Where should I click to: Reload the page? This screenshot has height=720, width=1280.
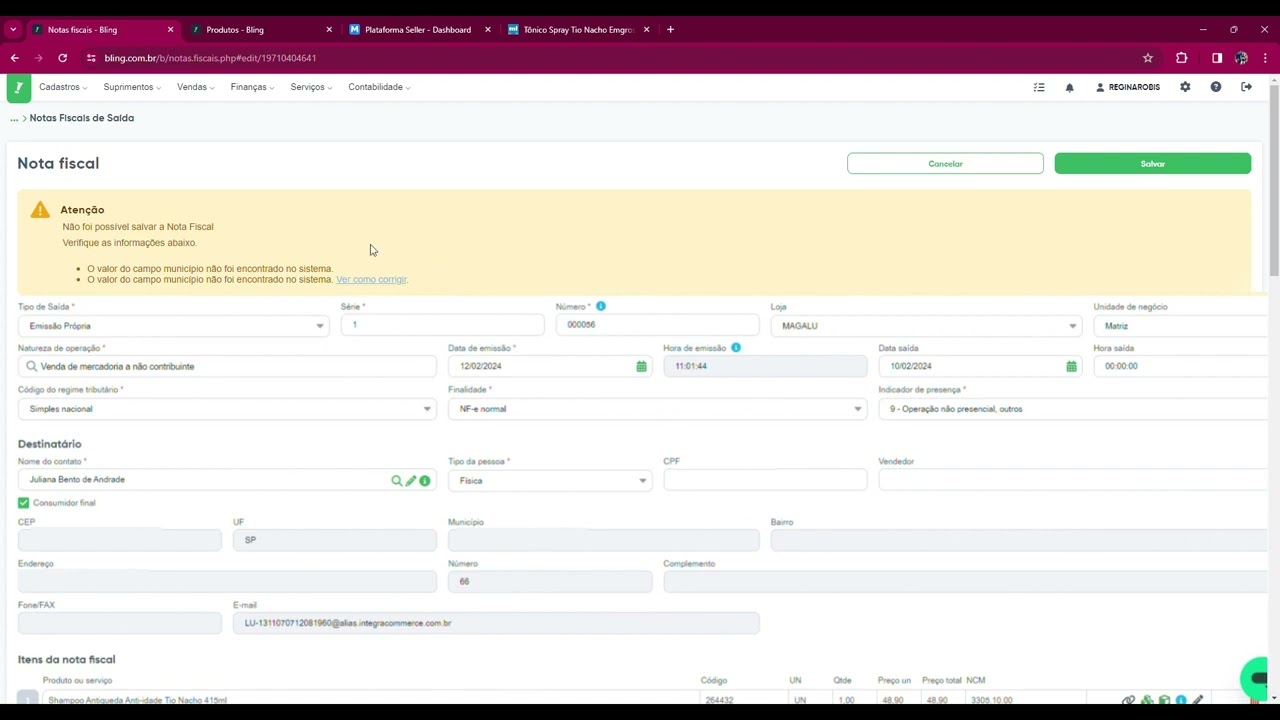62,58
